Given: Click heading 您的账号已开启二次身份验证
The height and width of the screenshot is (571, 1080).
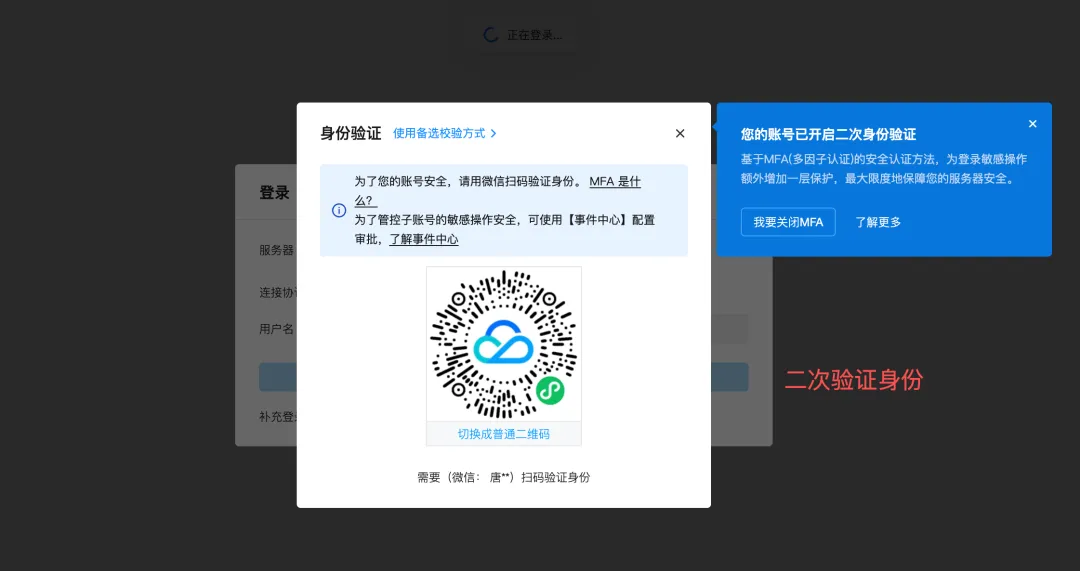Looking at the screenshot, I should 829,134.
